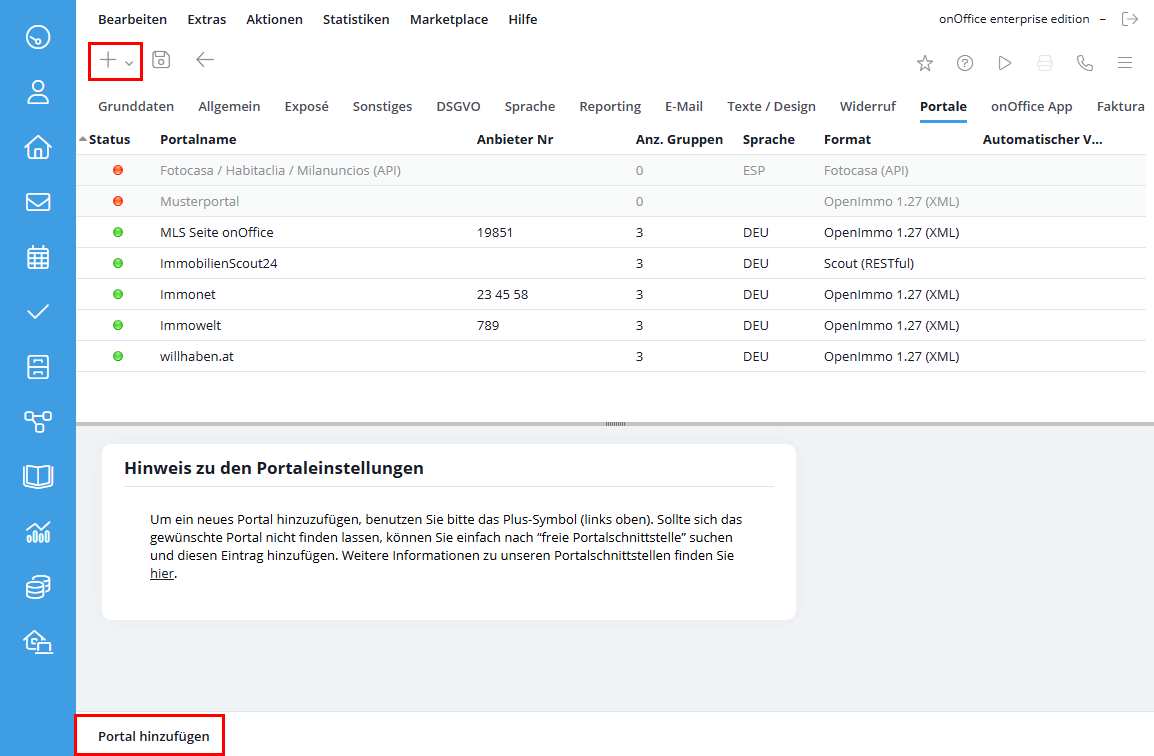Select the MLS Seite onOffice row
1154x756 pixels.
(x=611, y=232)
